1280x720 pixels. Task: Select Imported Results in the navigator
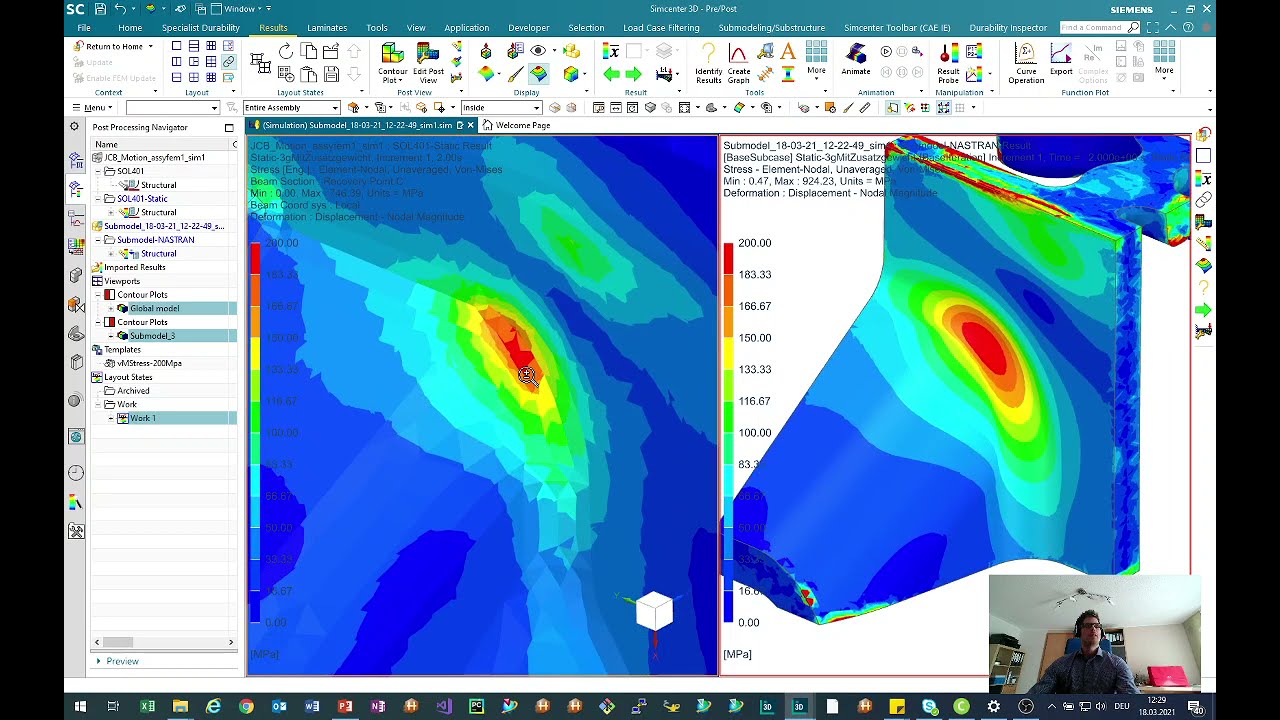click(135, 267)
